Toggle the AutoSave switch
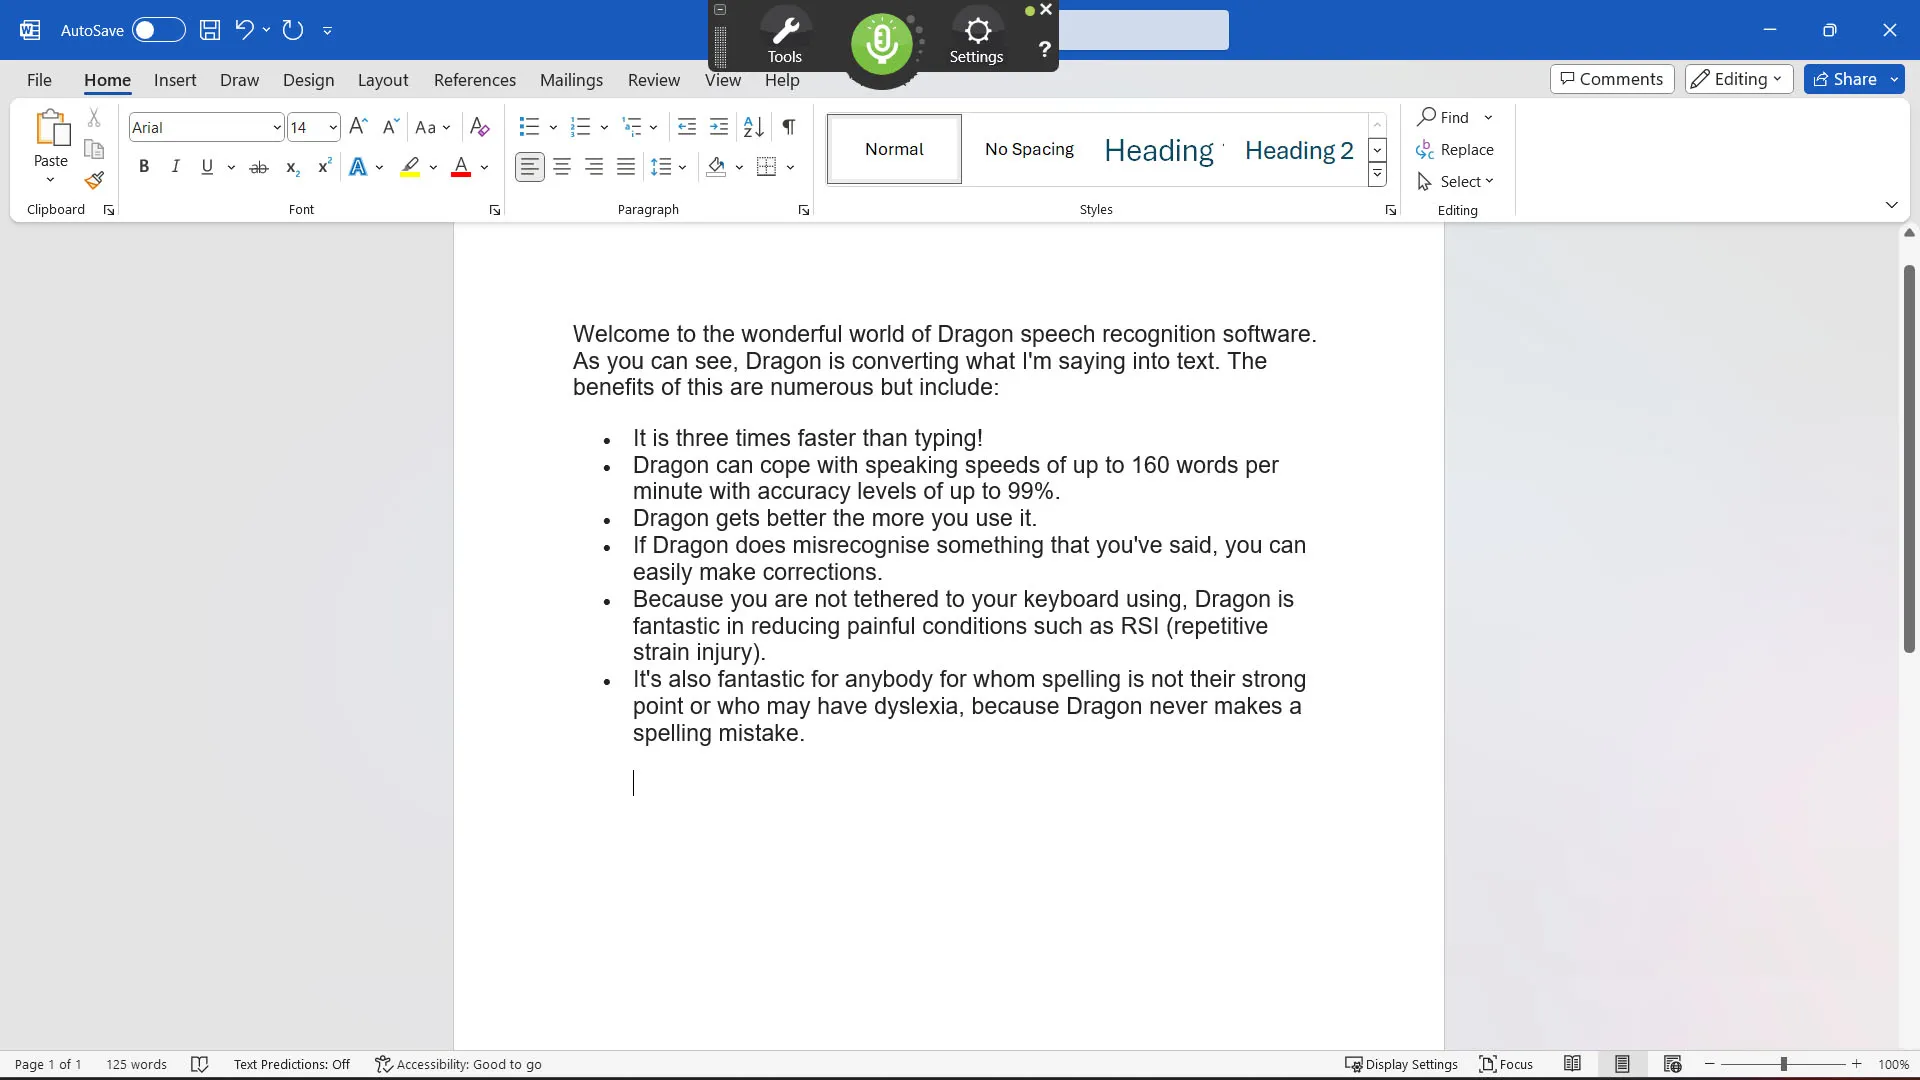The width and height of the screenshot is (1920, 1080). click(159, 30)
